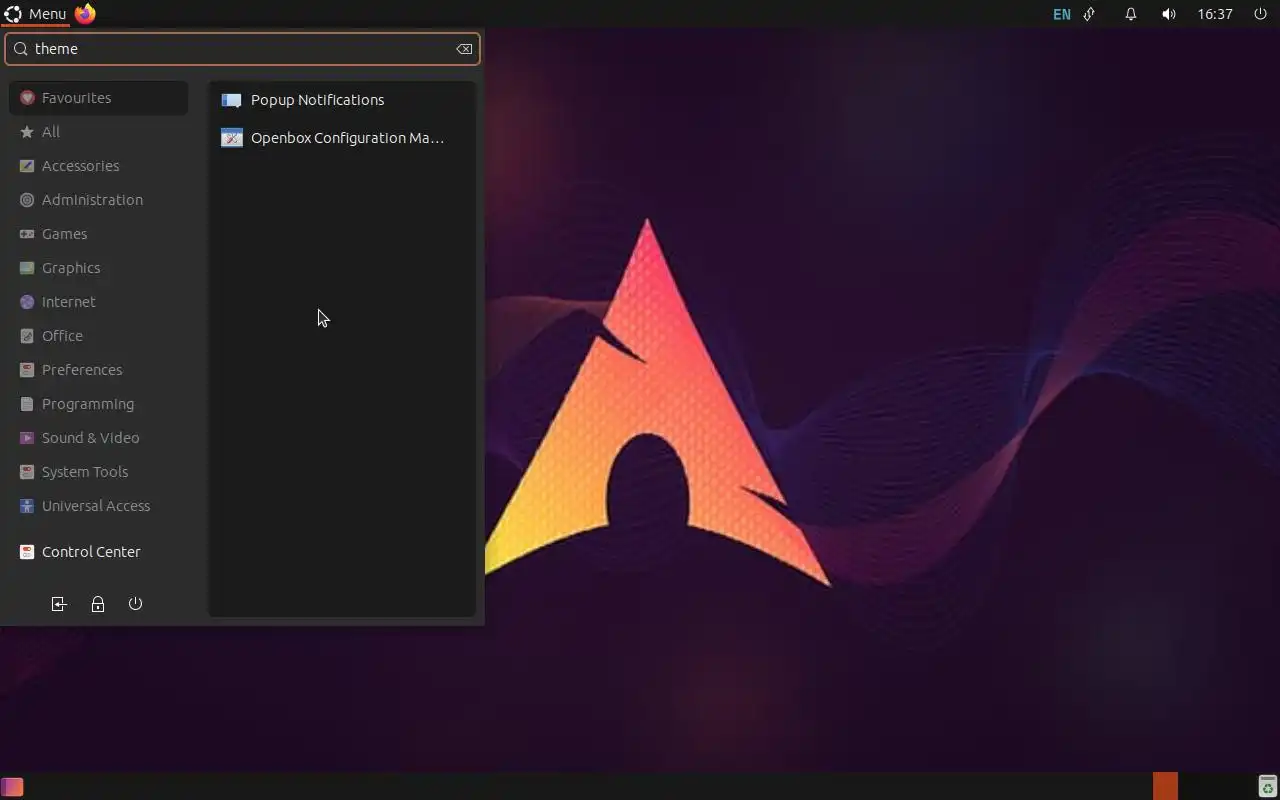1280x800 pixels.
Task: Open the Menu button in top panel
Action: click(x=35, y=14)
